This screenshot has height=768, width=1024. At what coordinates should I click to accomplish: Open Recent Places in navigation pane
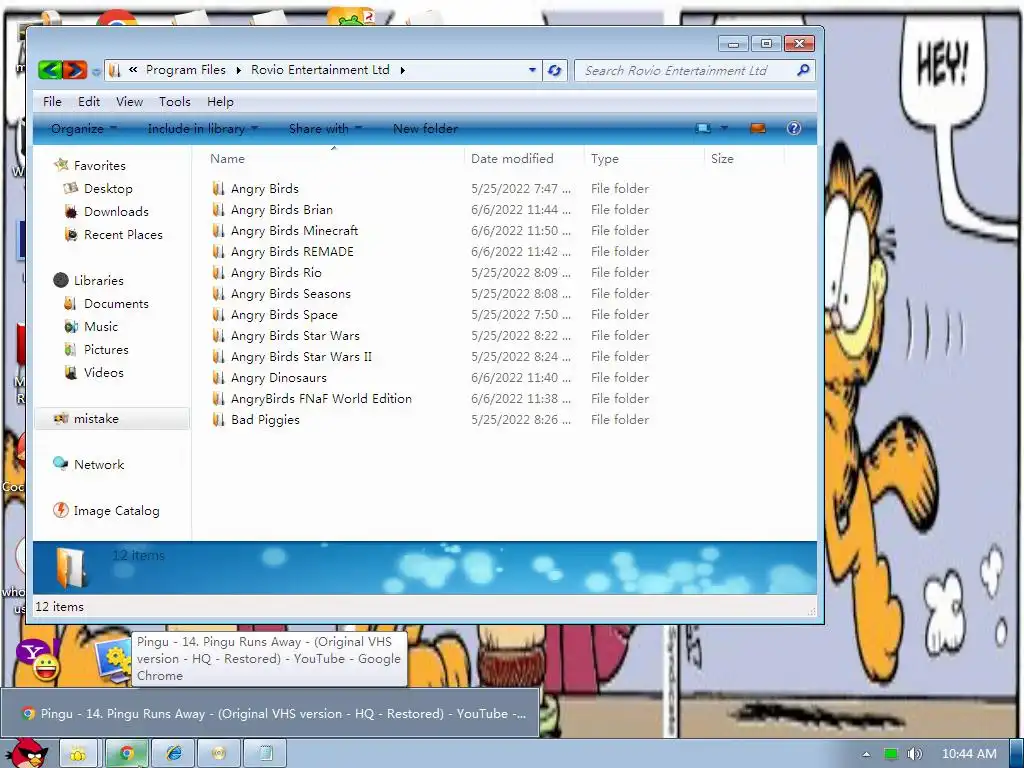123,234
